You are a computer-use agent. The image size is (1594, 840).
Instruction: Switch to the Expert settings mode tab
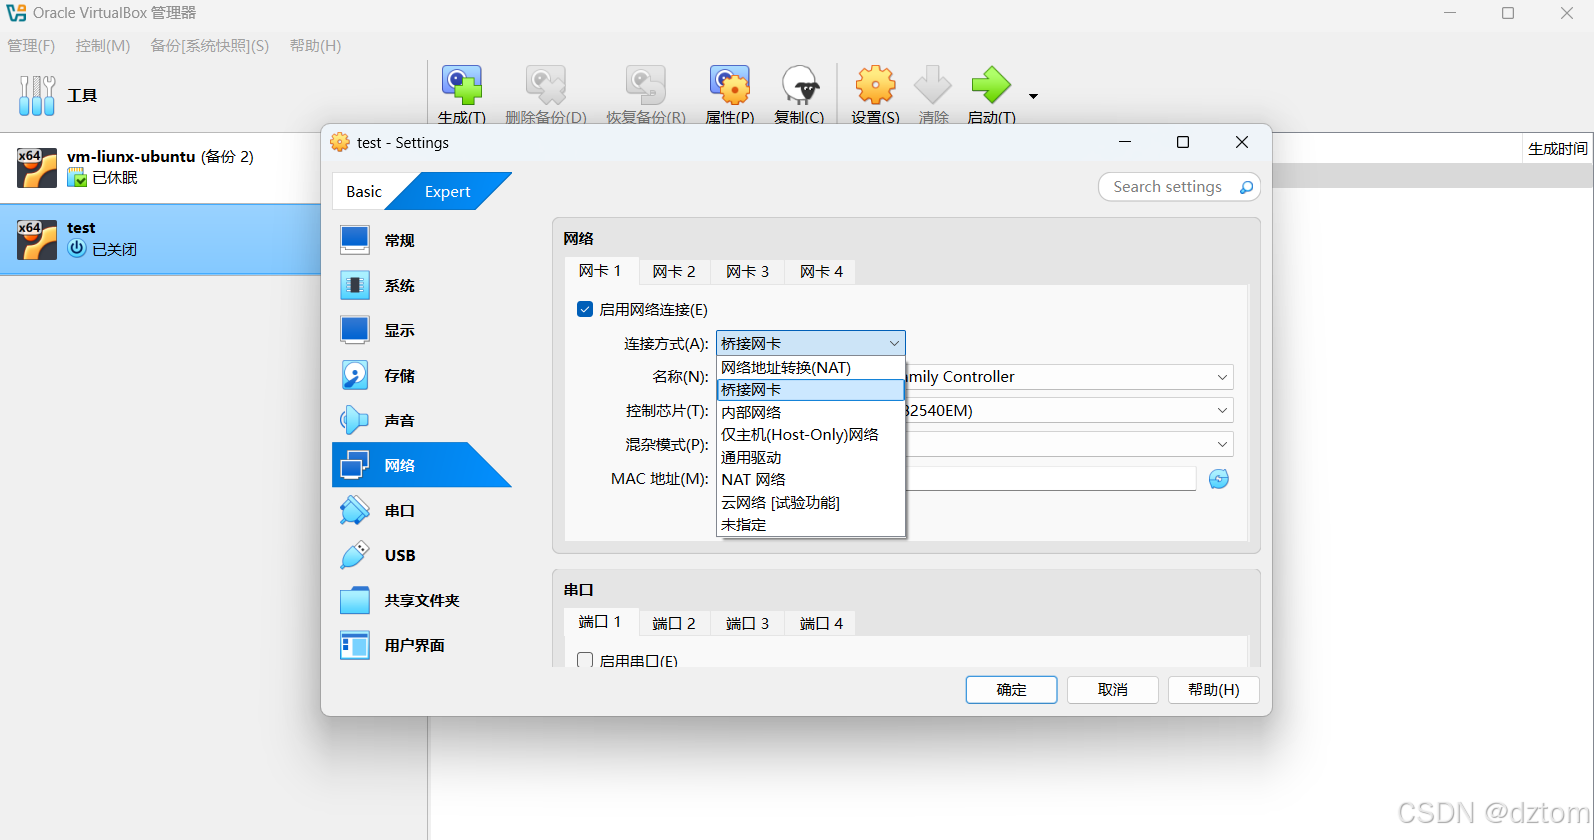click(x=448, y=192)
